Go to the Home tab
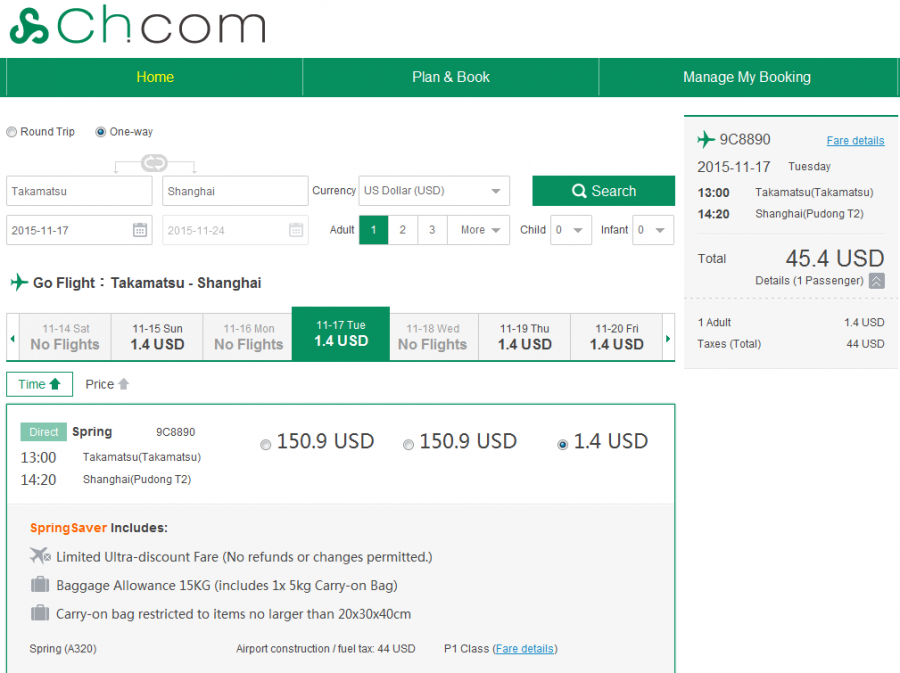The image size is (900, 673). tap(155, 77)
